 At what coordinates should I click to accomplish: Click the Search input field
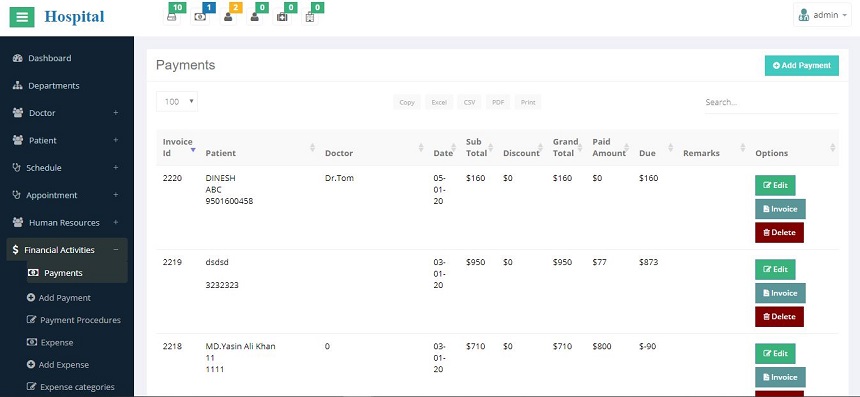771,102
